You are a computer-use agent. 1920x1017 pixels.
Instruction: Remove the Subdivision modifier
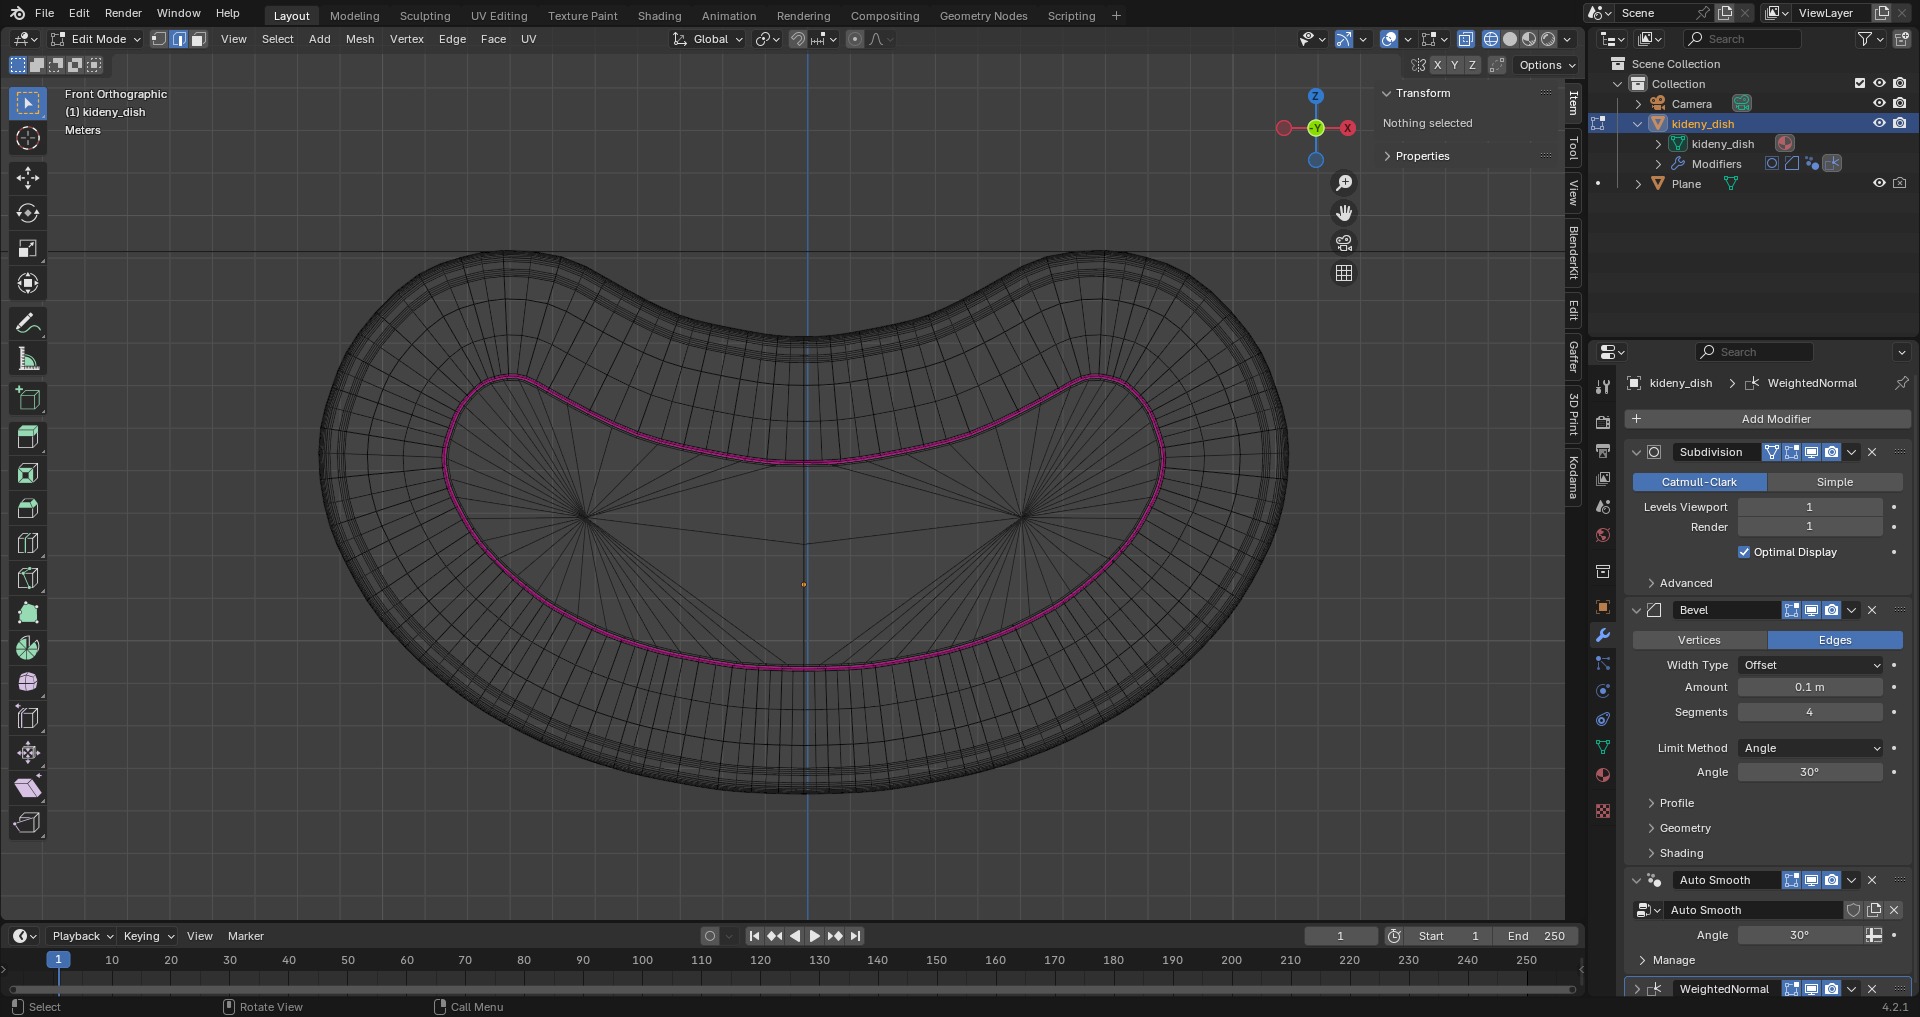click(x=1872, y=452)
